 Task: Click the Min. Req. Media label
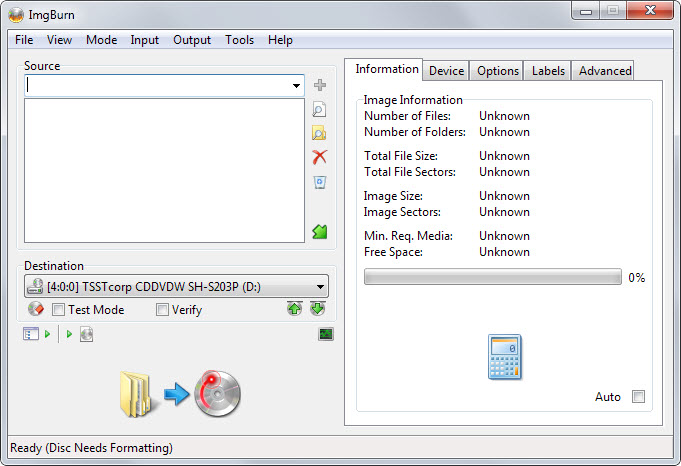pos(408,236)
